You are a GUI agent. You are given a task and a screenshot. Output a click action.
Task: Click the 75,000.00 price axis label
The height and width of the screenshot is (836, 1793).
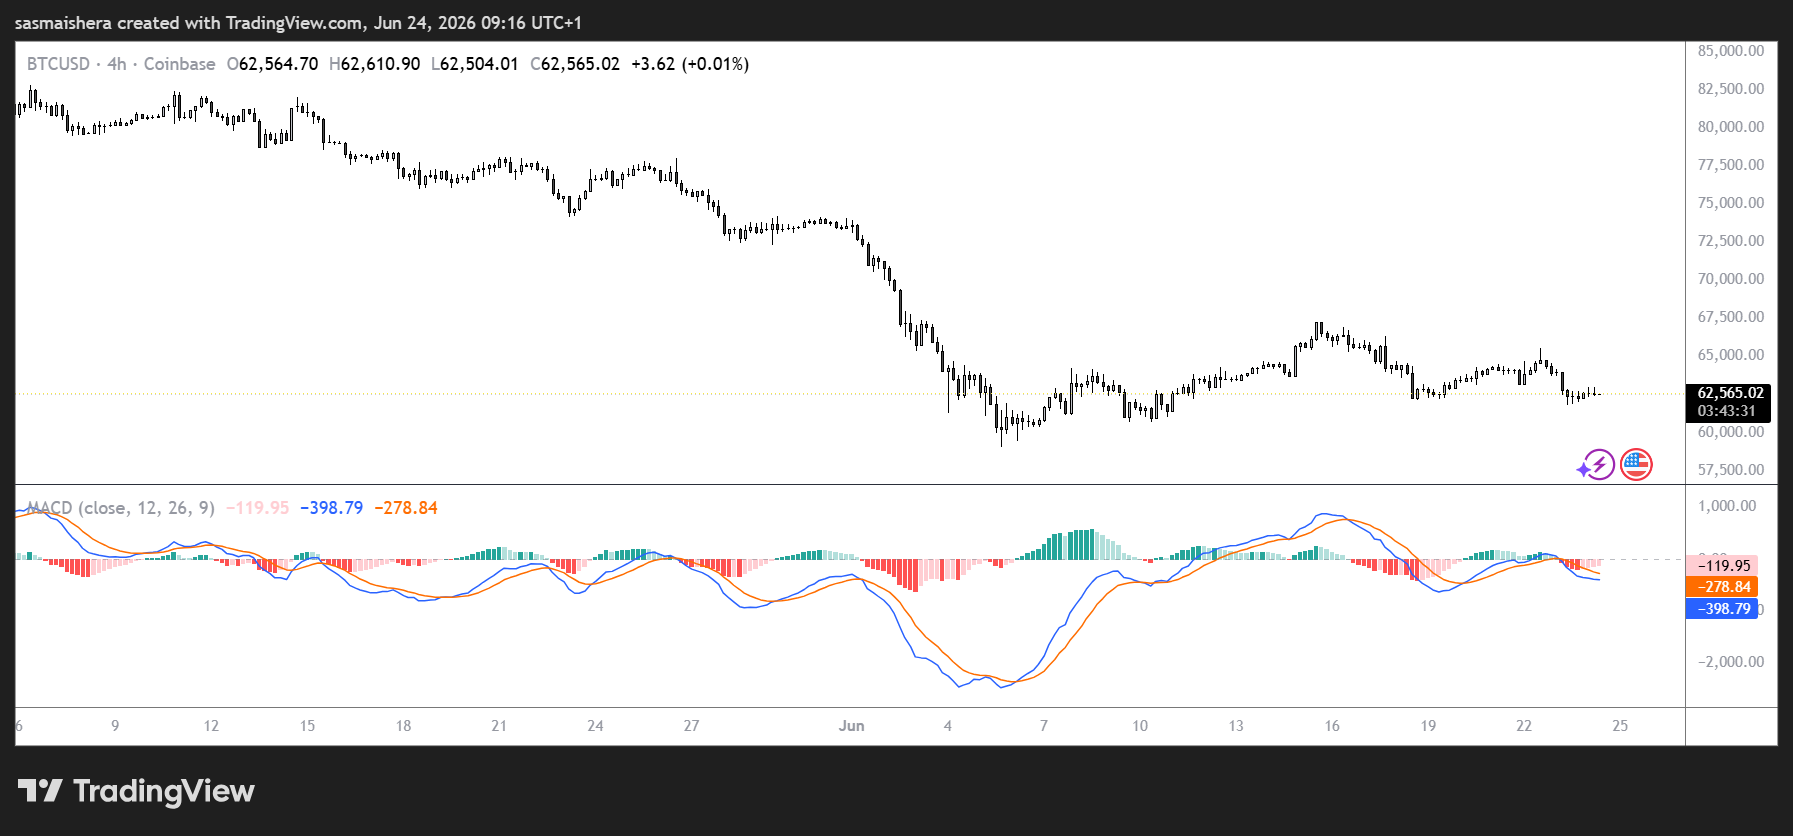[x=1731, y=203]
